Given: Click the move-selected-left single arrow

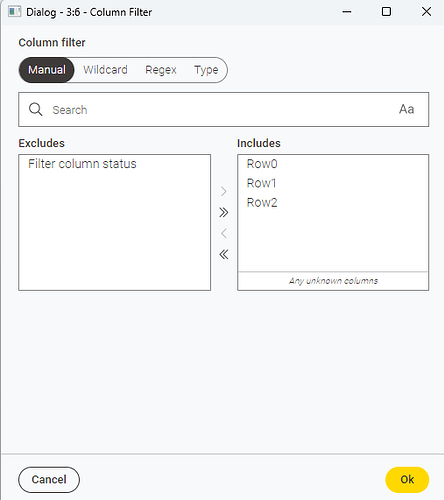Looking at the screenshot, I should [224, 233].
